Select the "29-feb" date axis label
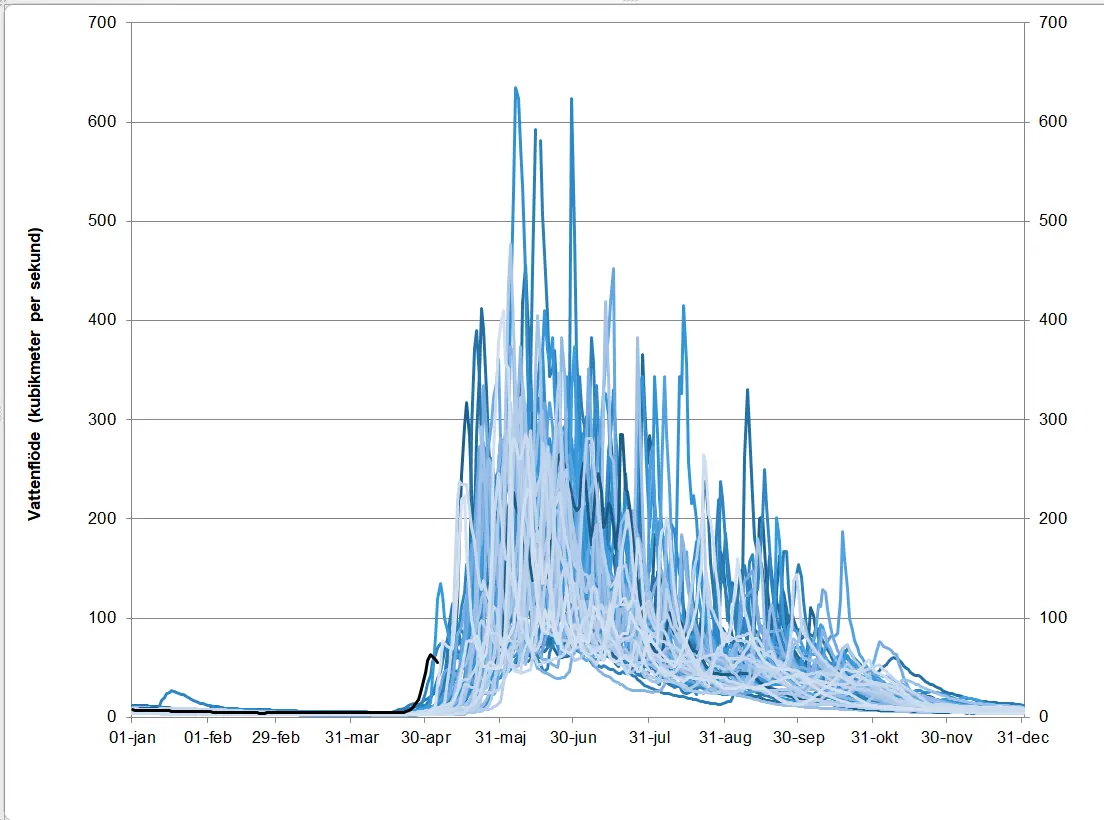The width and height of the screenshot is (1104, 820). pos(275,738)
